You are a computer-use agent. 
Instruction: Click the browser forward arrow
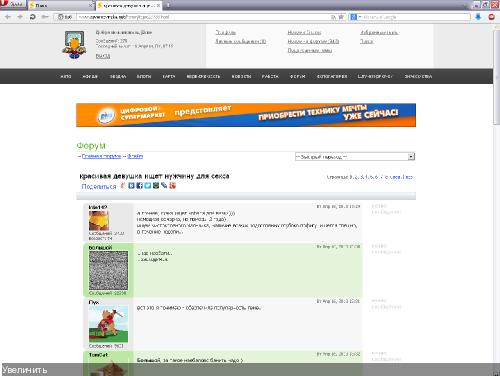pos(20,17)
